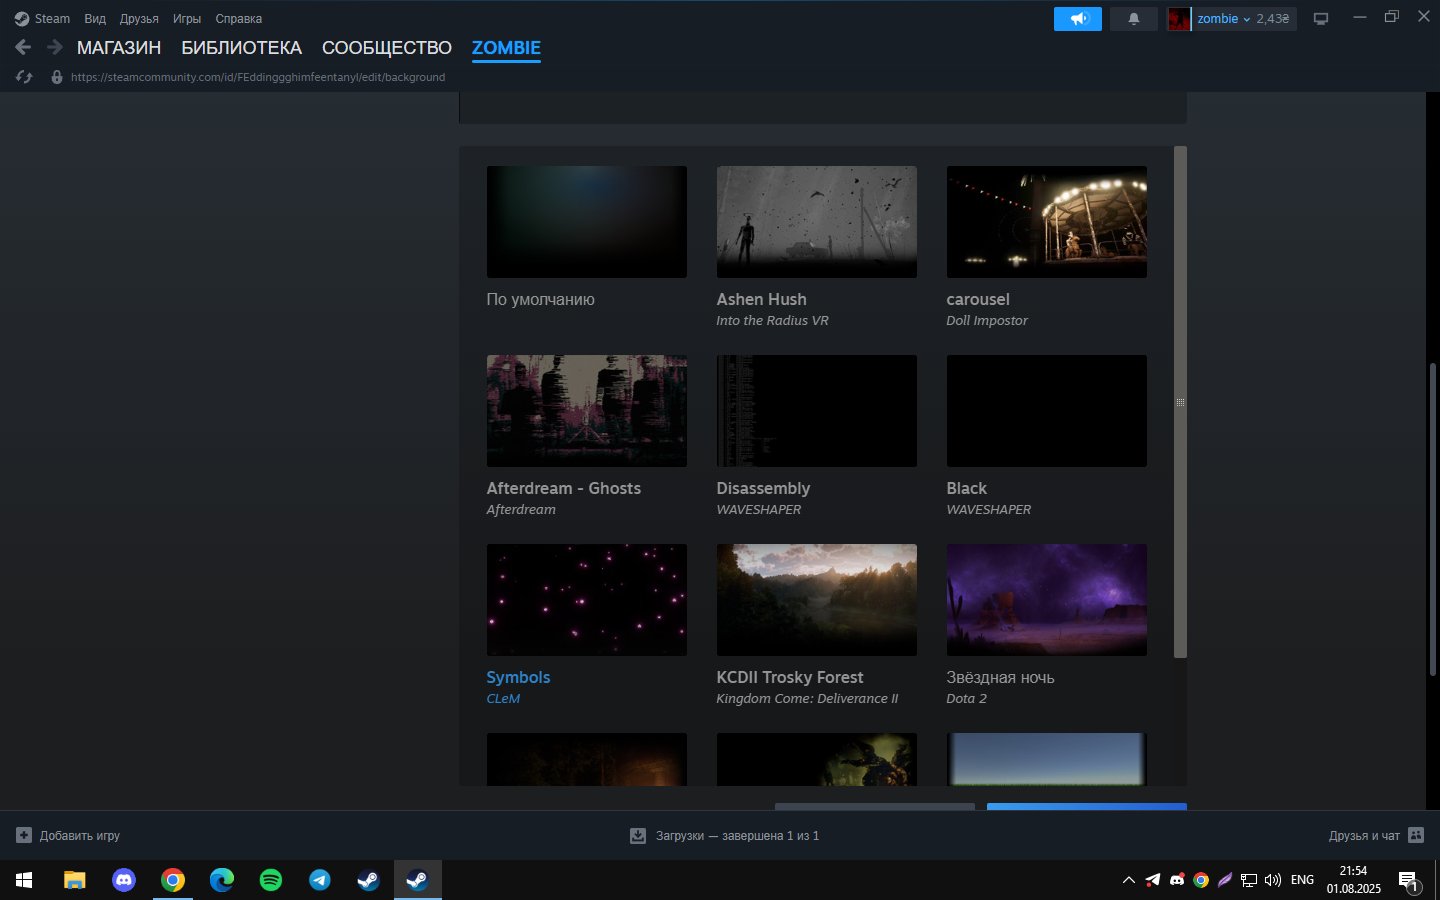
Task: Switch to the БИБЛИОТЕКА tab
Action: click(241, 48)
